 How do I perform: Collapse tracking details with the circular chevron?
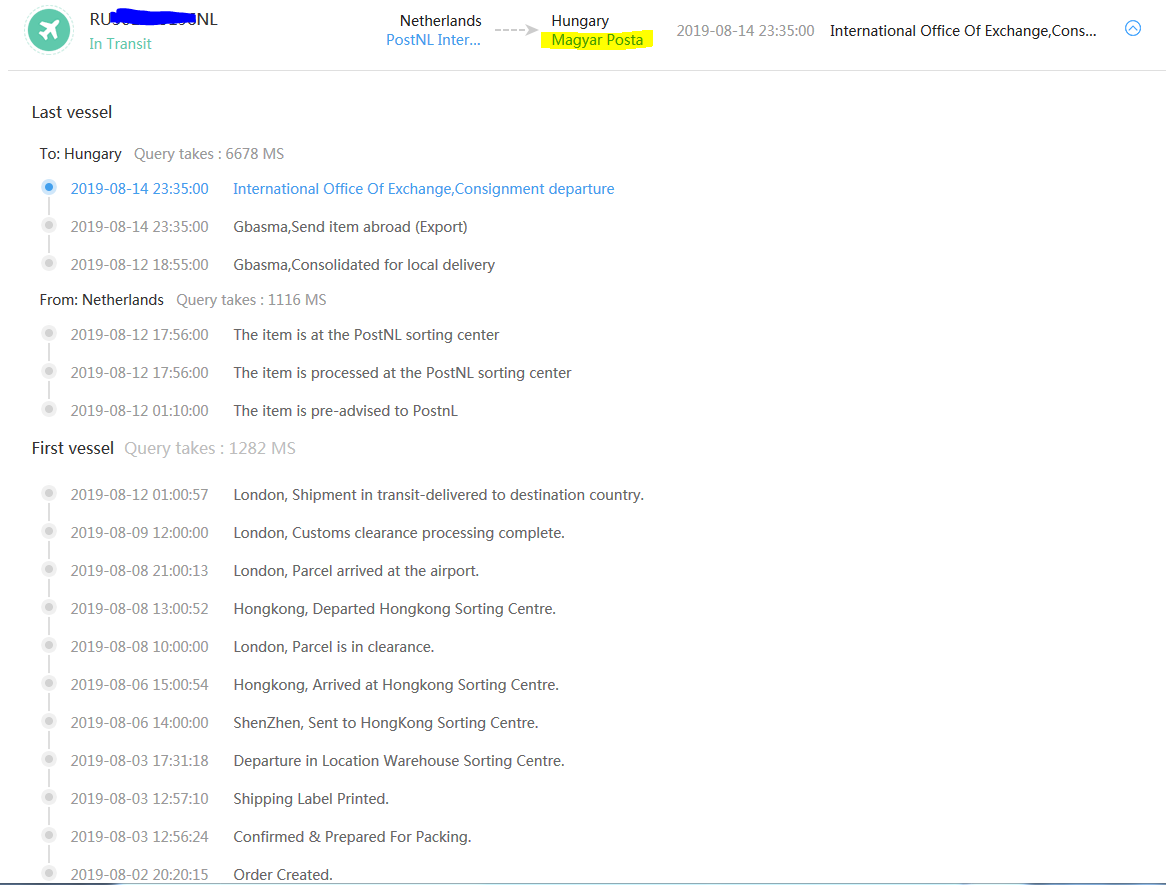1133,28
